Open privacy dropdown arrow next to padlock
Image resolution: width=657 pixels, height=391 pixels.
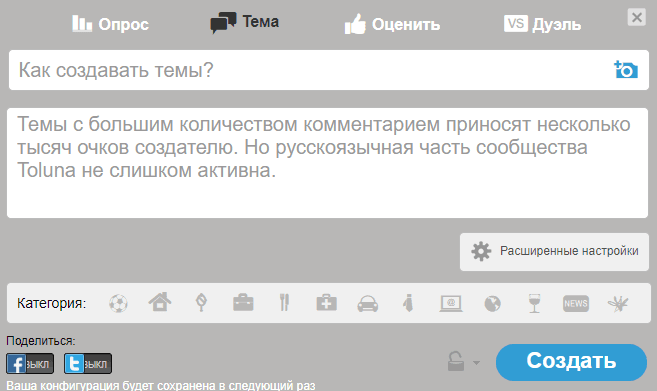(476, 363)
